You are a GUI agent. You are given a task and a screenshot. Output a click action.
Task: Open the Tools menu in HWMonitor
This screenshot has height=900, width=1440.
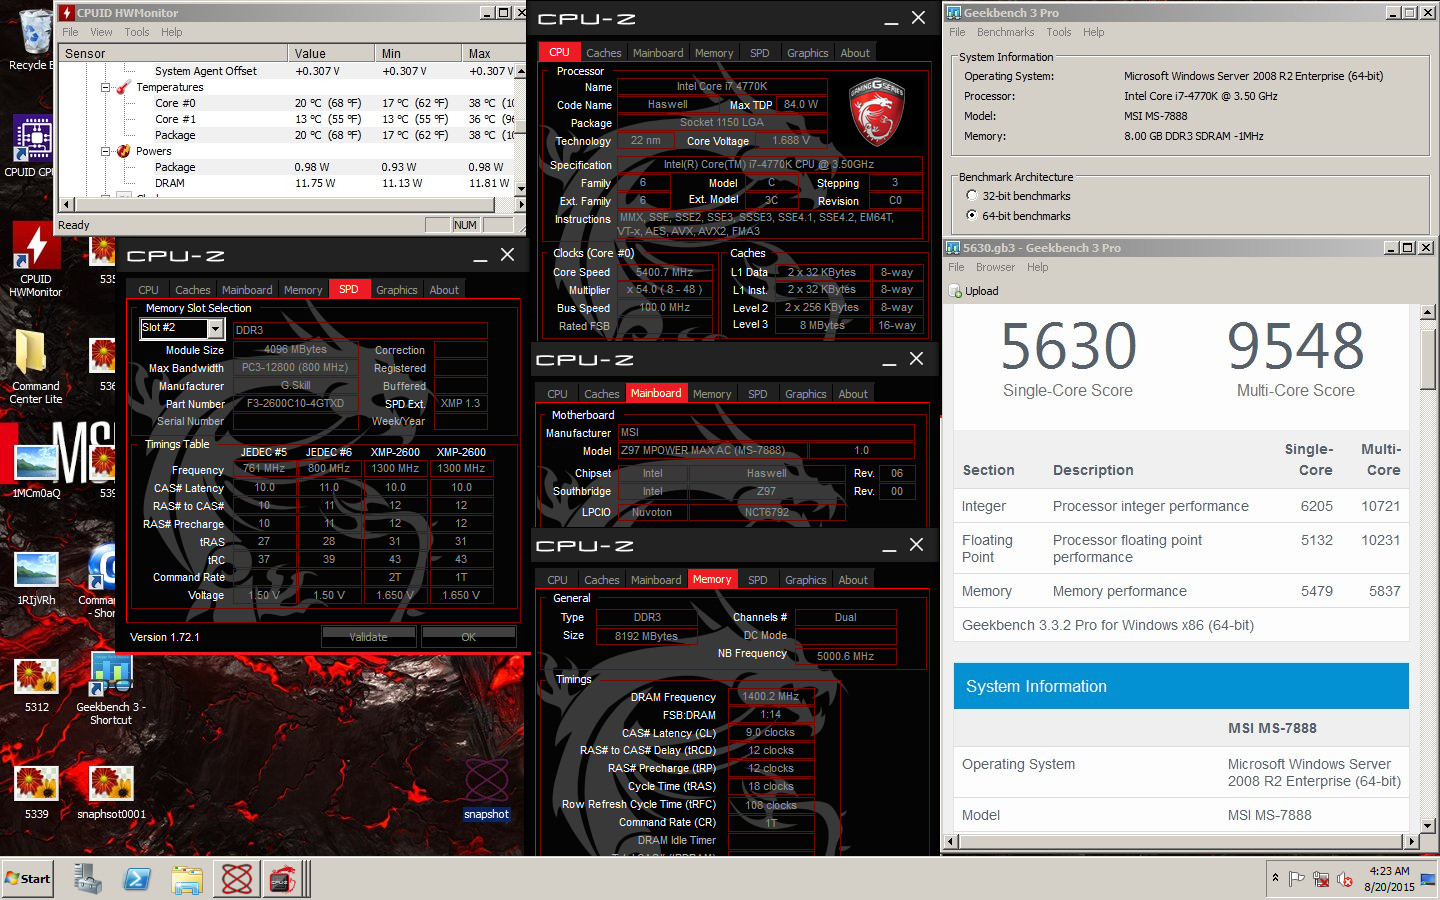[x=137, y=32]
